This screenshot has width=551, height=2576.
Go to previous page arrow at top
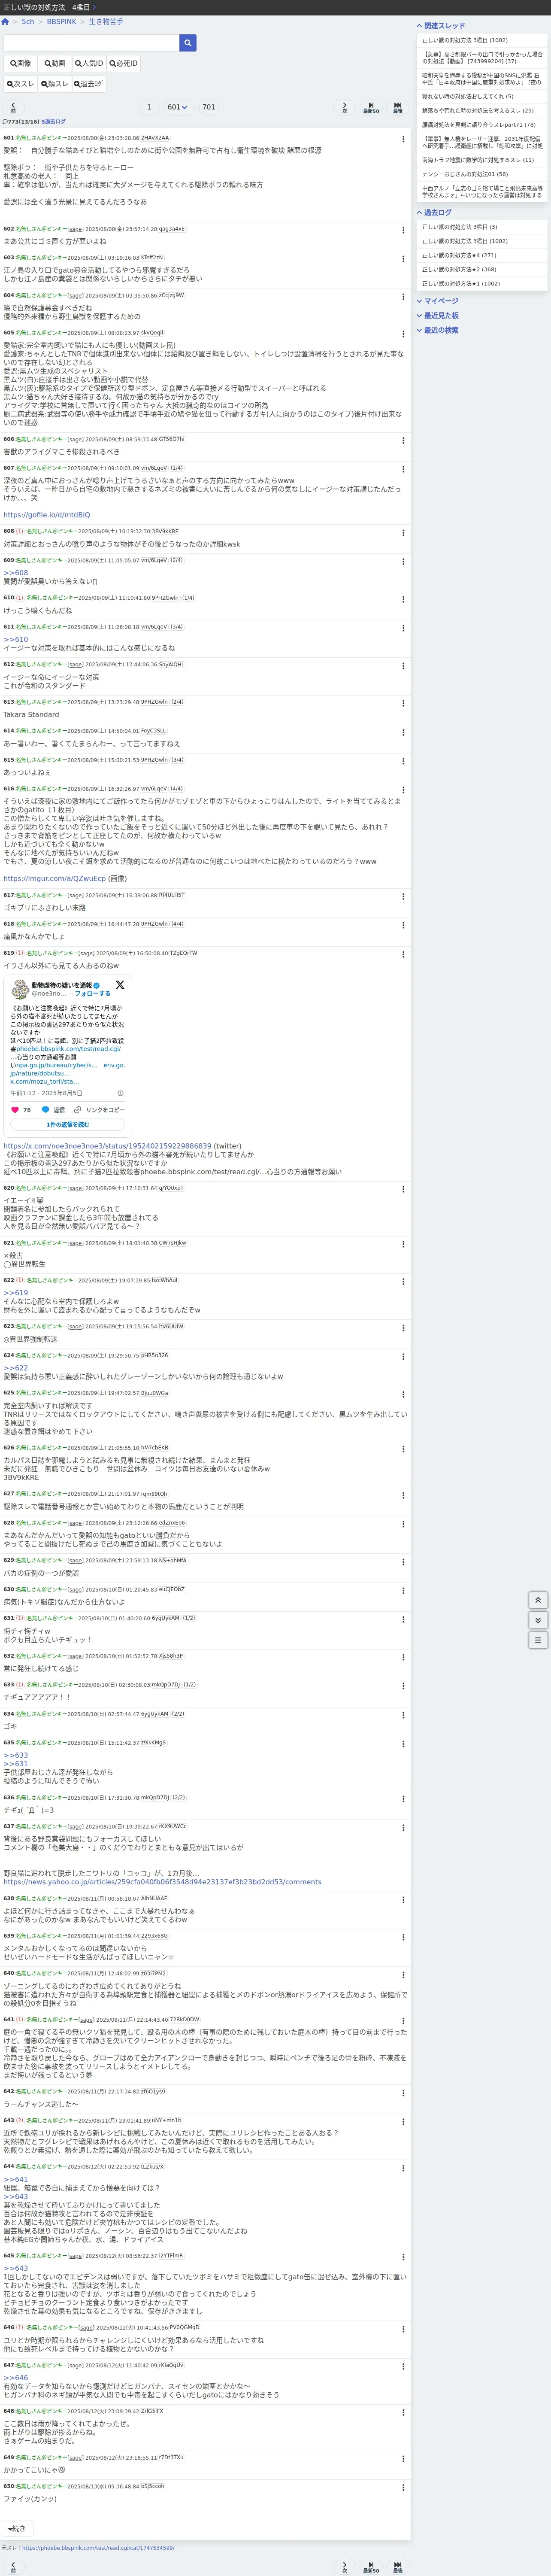tap(13, 107)
